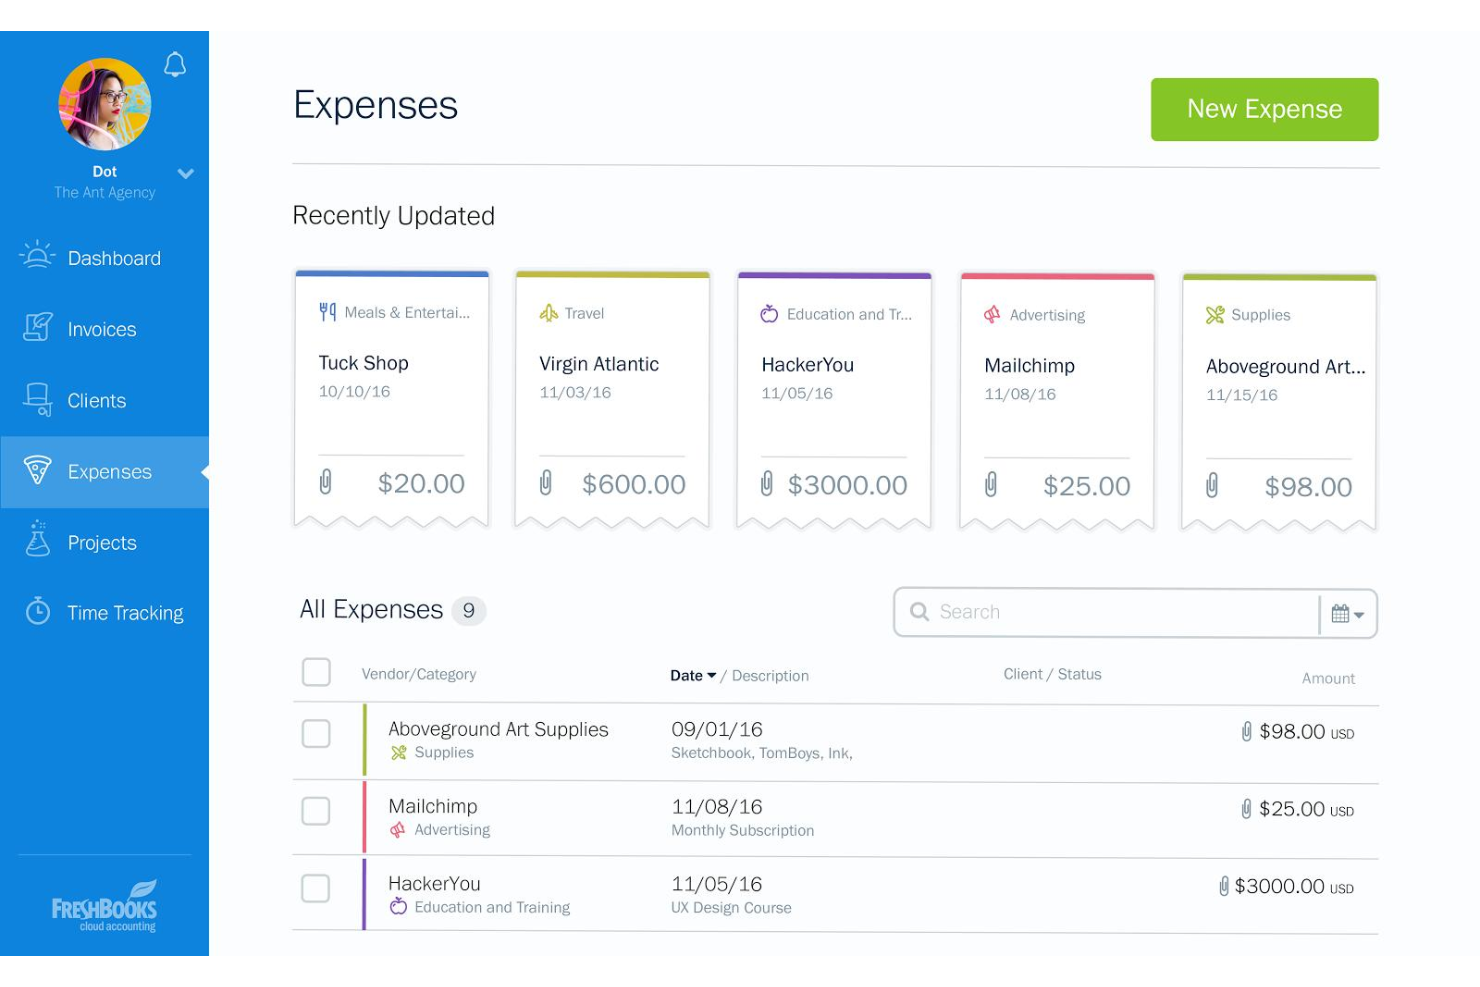The image size is (1480, 987).
Task: Click the Client / Status column header
Action: pos(1052,674)
